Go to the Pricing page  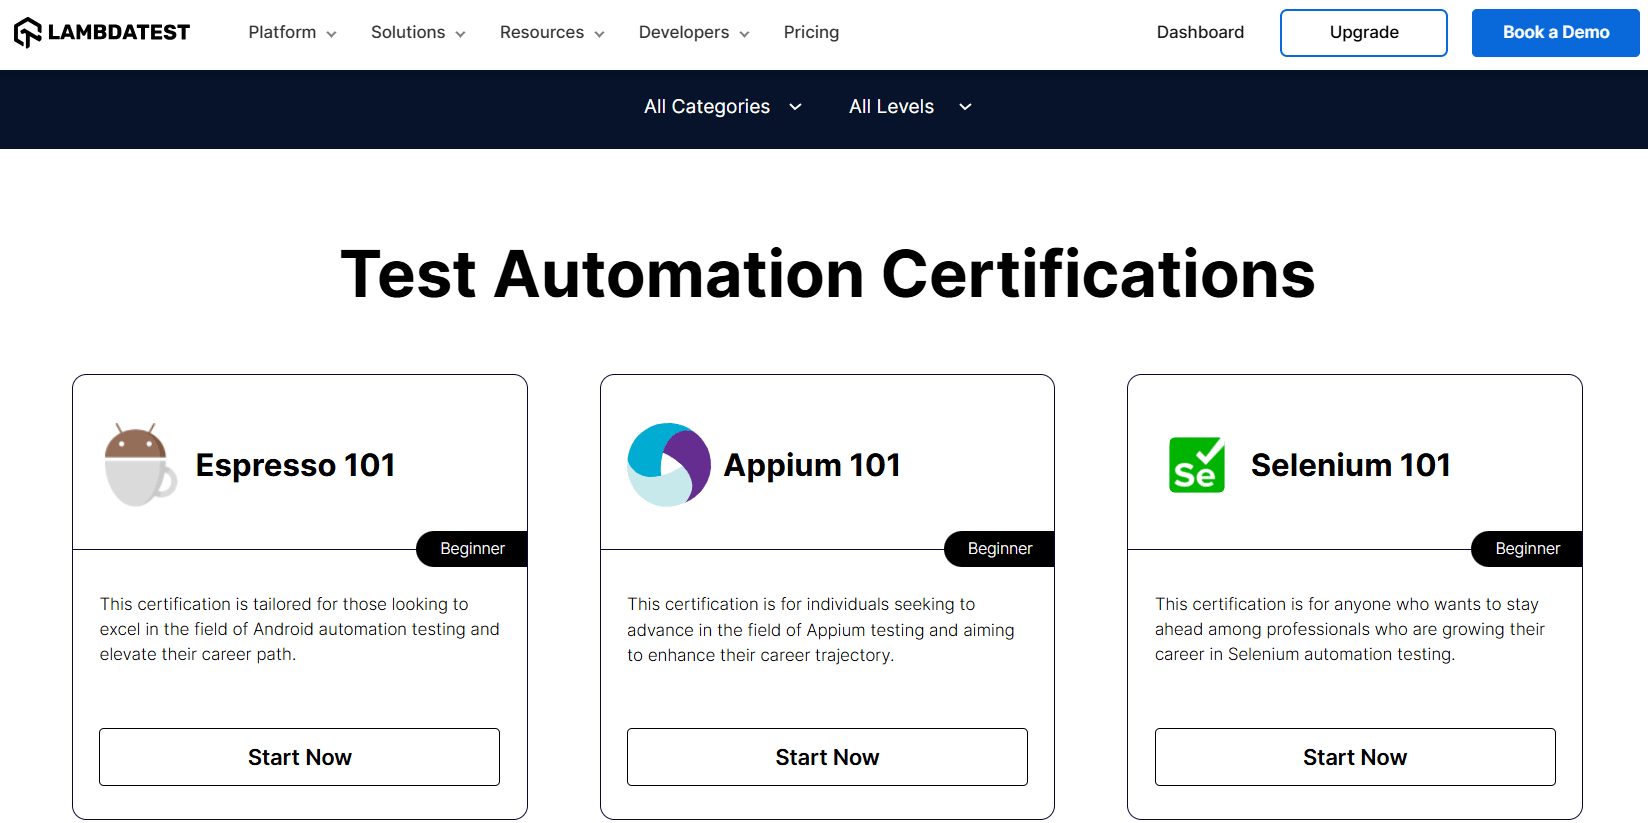811,32
